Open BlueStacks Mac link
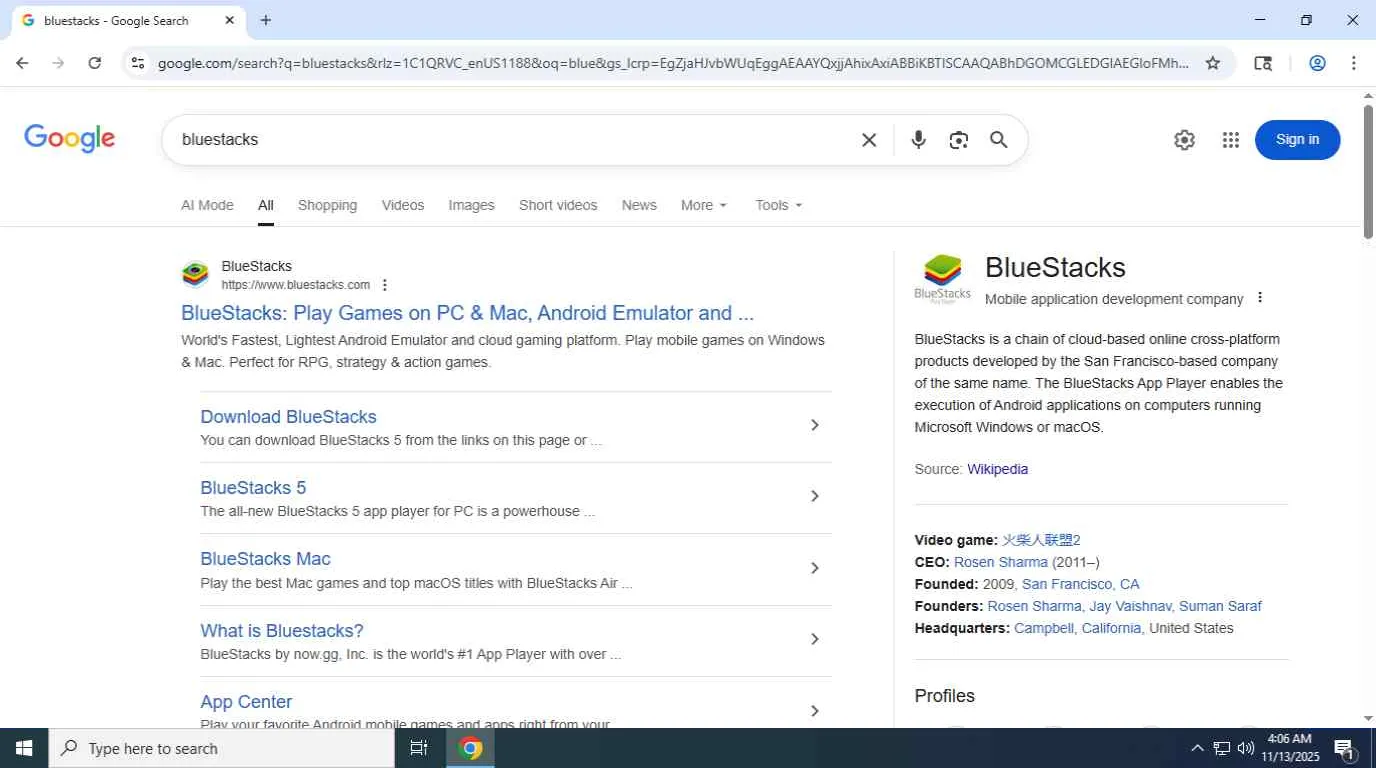Viewport: 1376px width, 768px height. 265,559
